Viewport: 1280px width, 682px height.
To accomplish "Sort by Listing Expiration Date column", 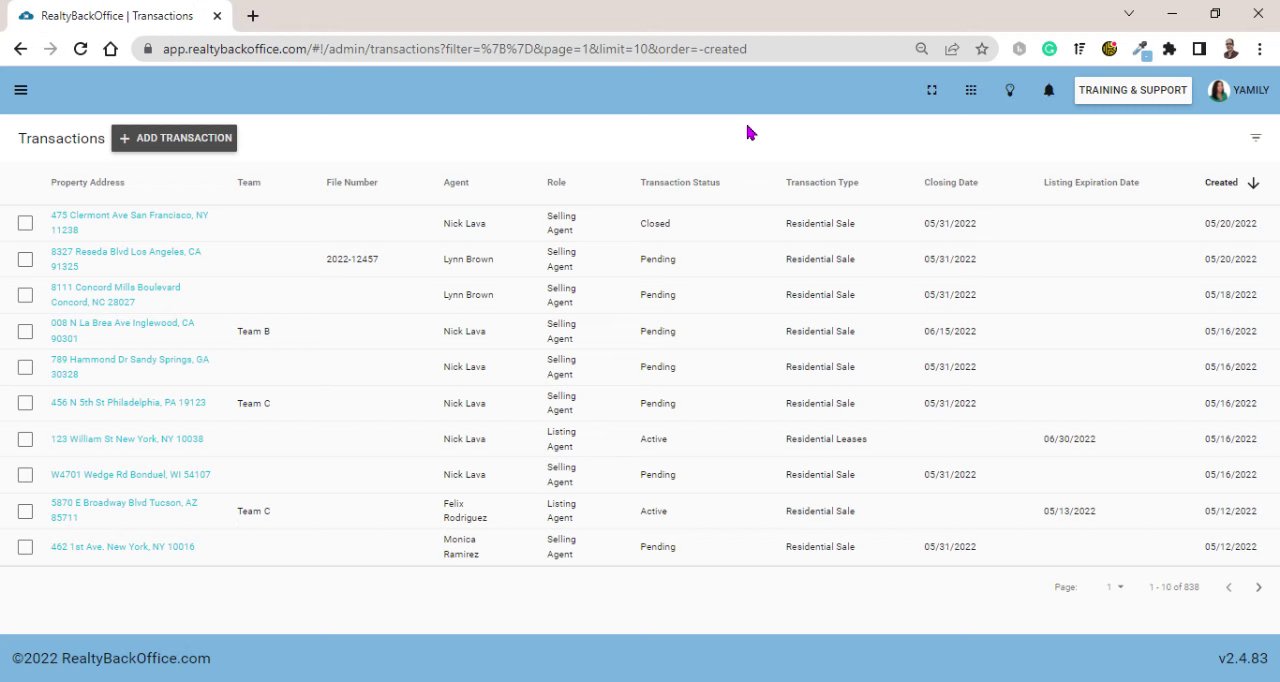I will coord(1091,183).
